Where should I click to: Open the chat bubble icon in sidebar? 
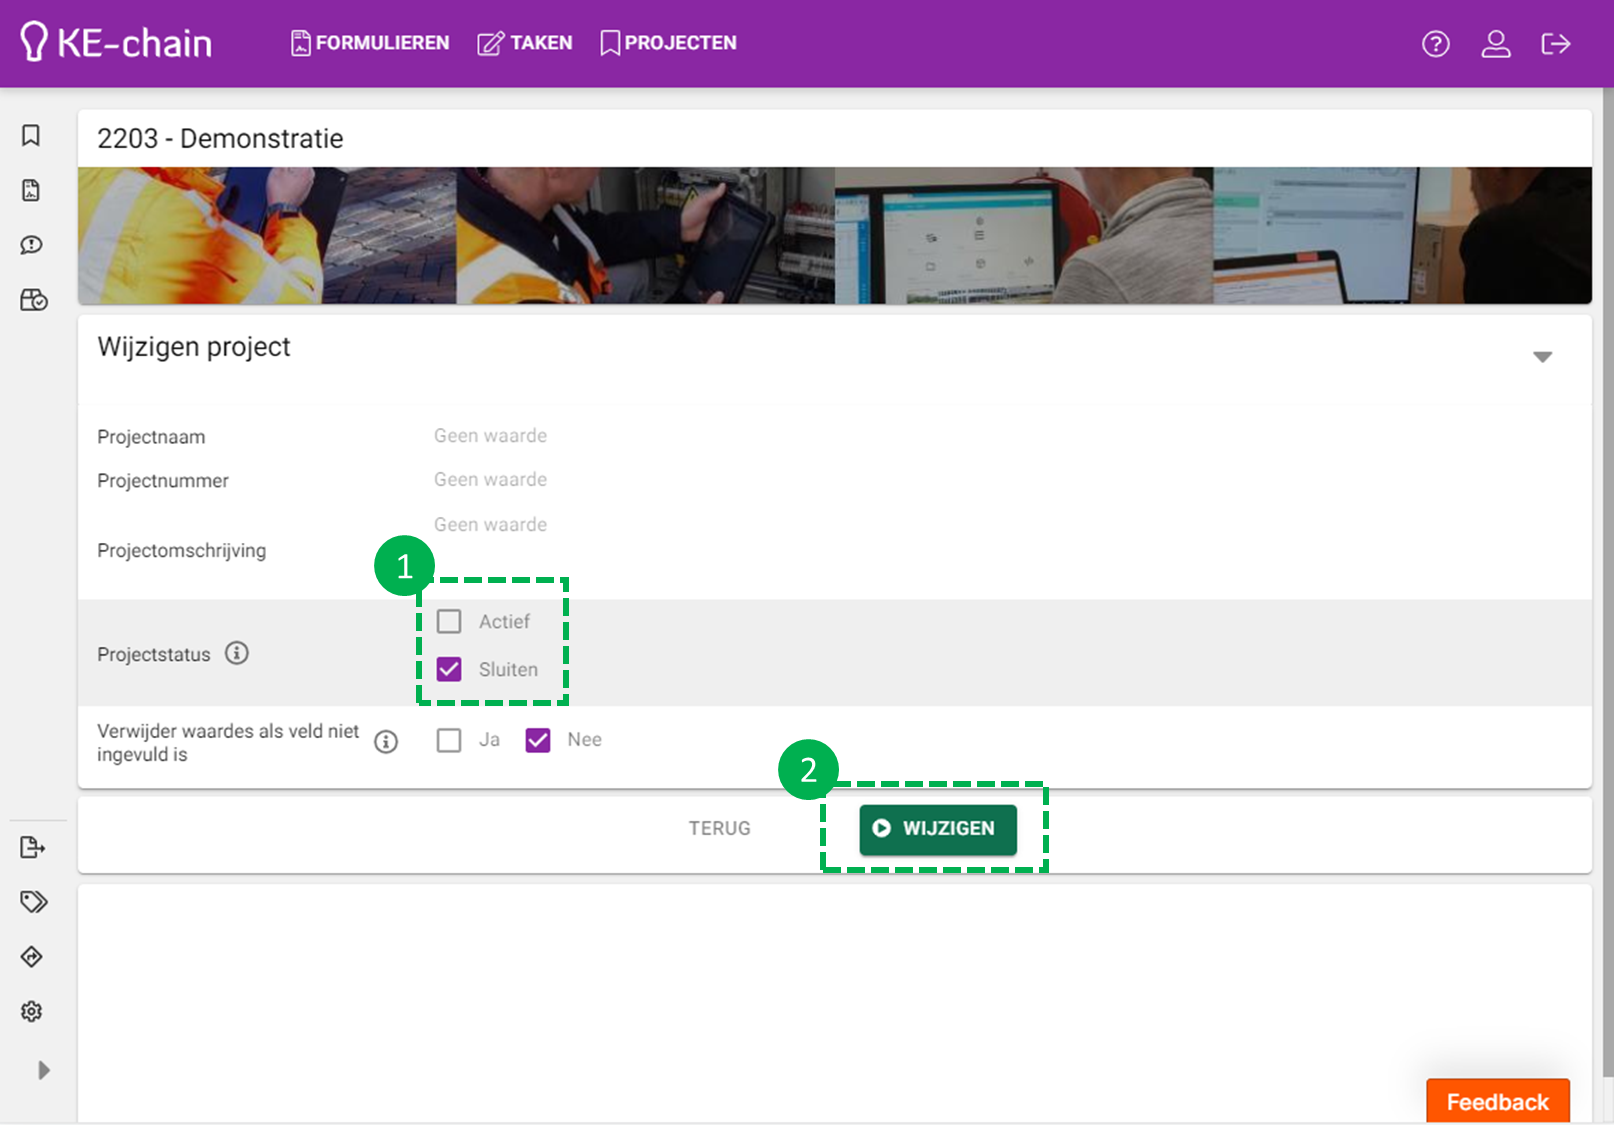click(x=32, y=245)
